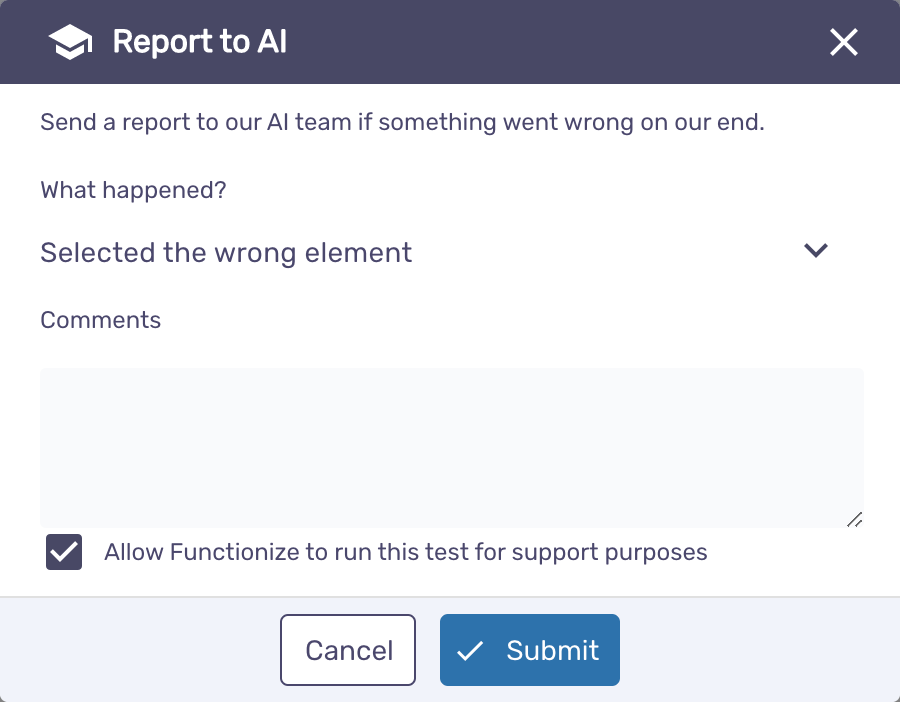Screen dimensions: 900x702
Task: Cancel the AI report
Action: (x=348, y=650)
